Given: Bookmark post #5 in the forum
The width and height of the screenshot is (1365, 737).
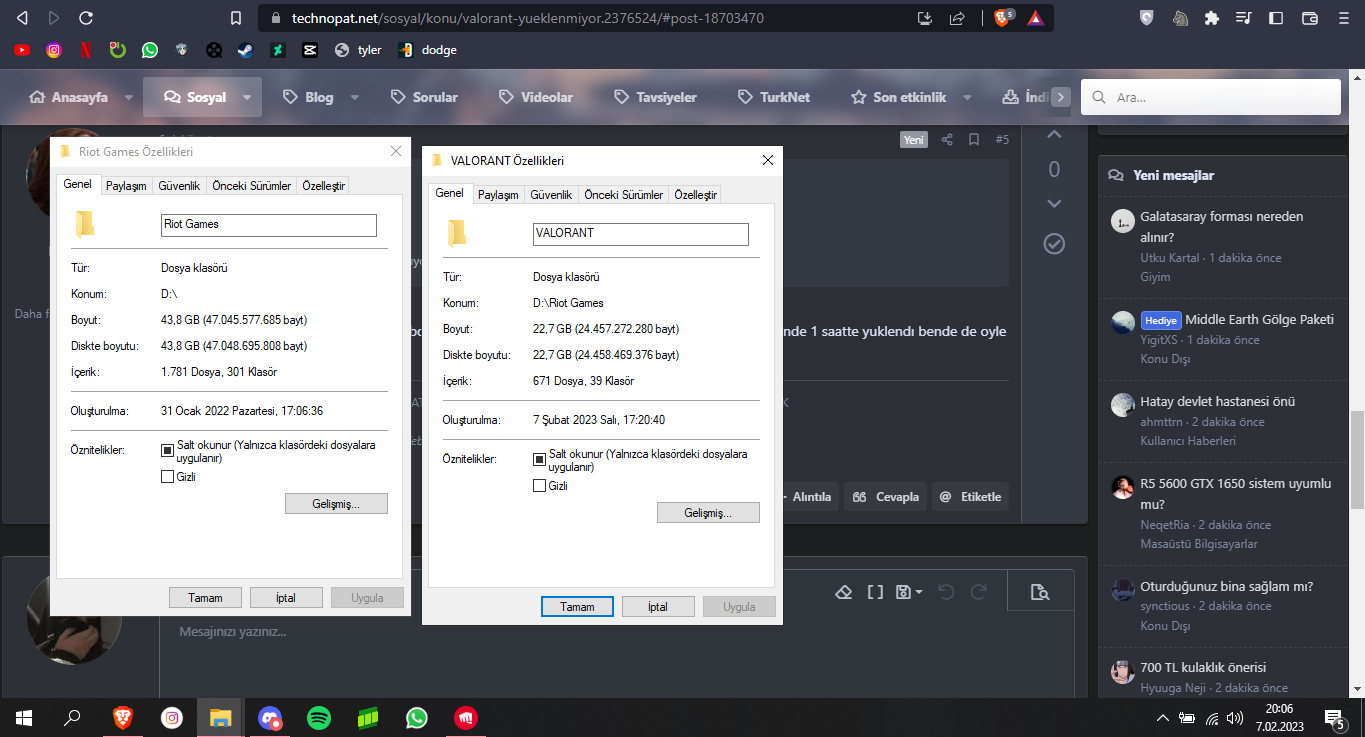Looking at the screenshot, I should coord(974,140).
